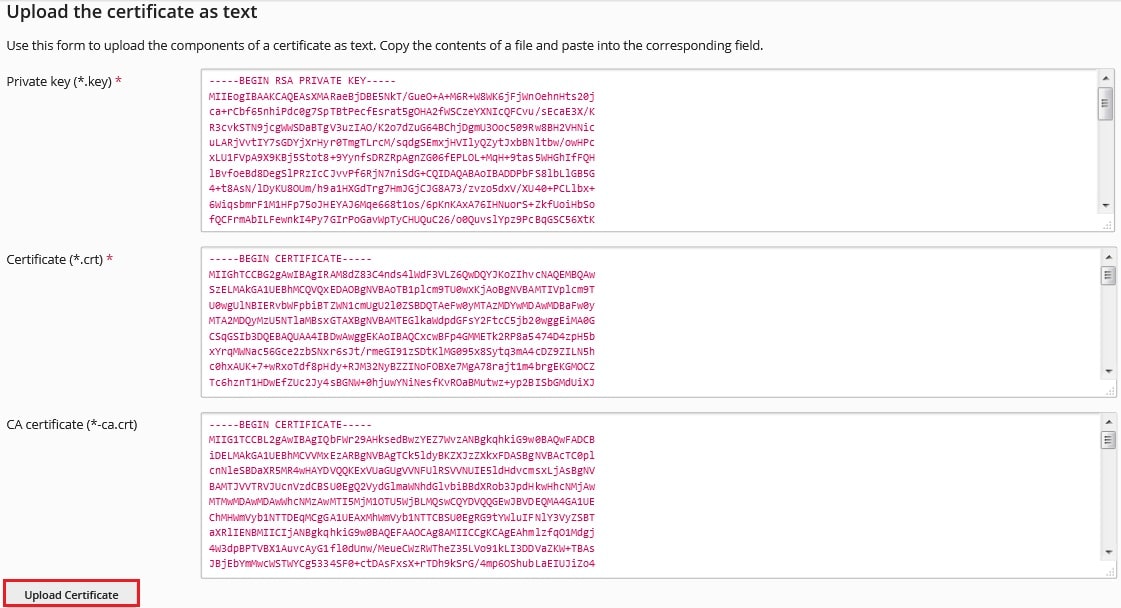Click the Private key scrollbar up arrow
The image size is (1121, 608).
tap(1106, 78)
